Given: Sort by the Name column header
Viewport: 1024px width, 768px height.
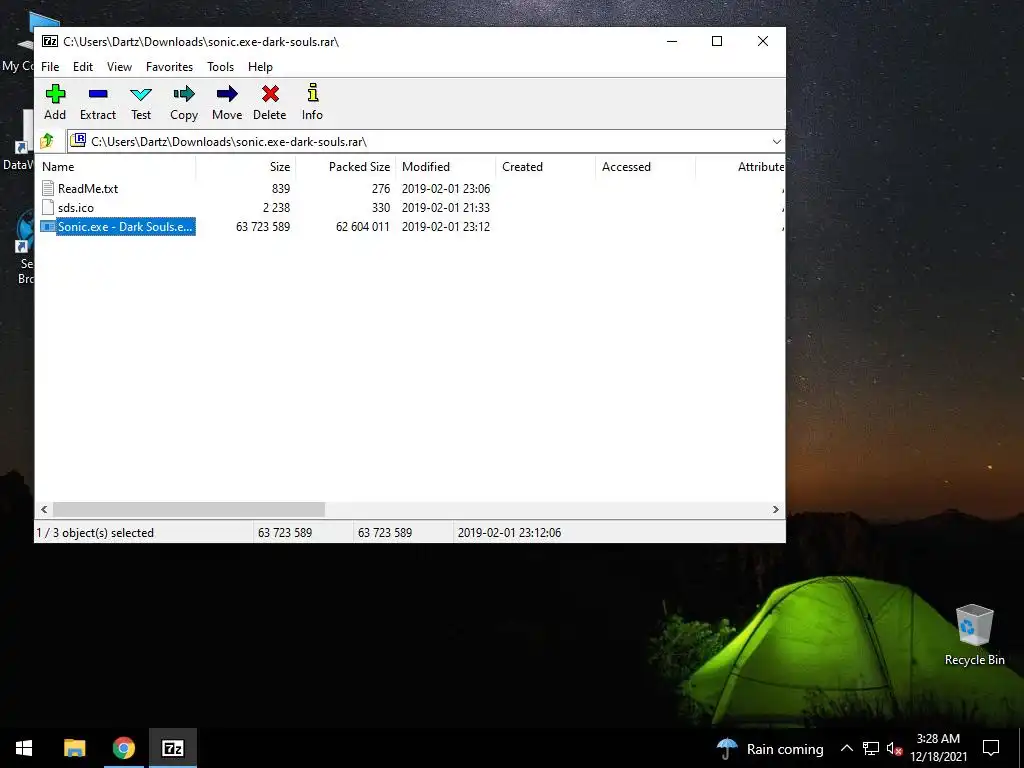Looking at the screenshot, I should point(116,167).
